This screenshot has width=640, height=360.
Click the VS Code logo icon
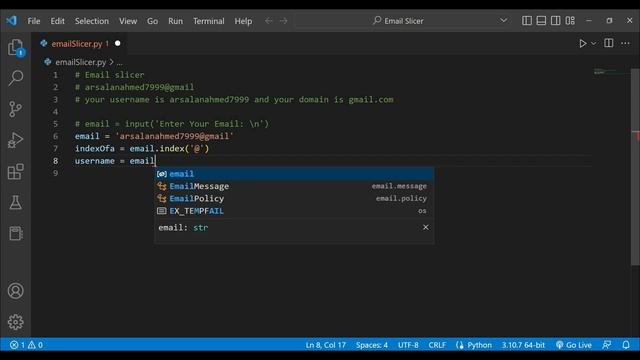pyautogui.click(x=11, y=20)
